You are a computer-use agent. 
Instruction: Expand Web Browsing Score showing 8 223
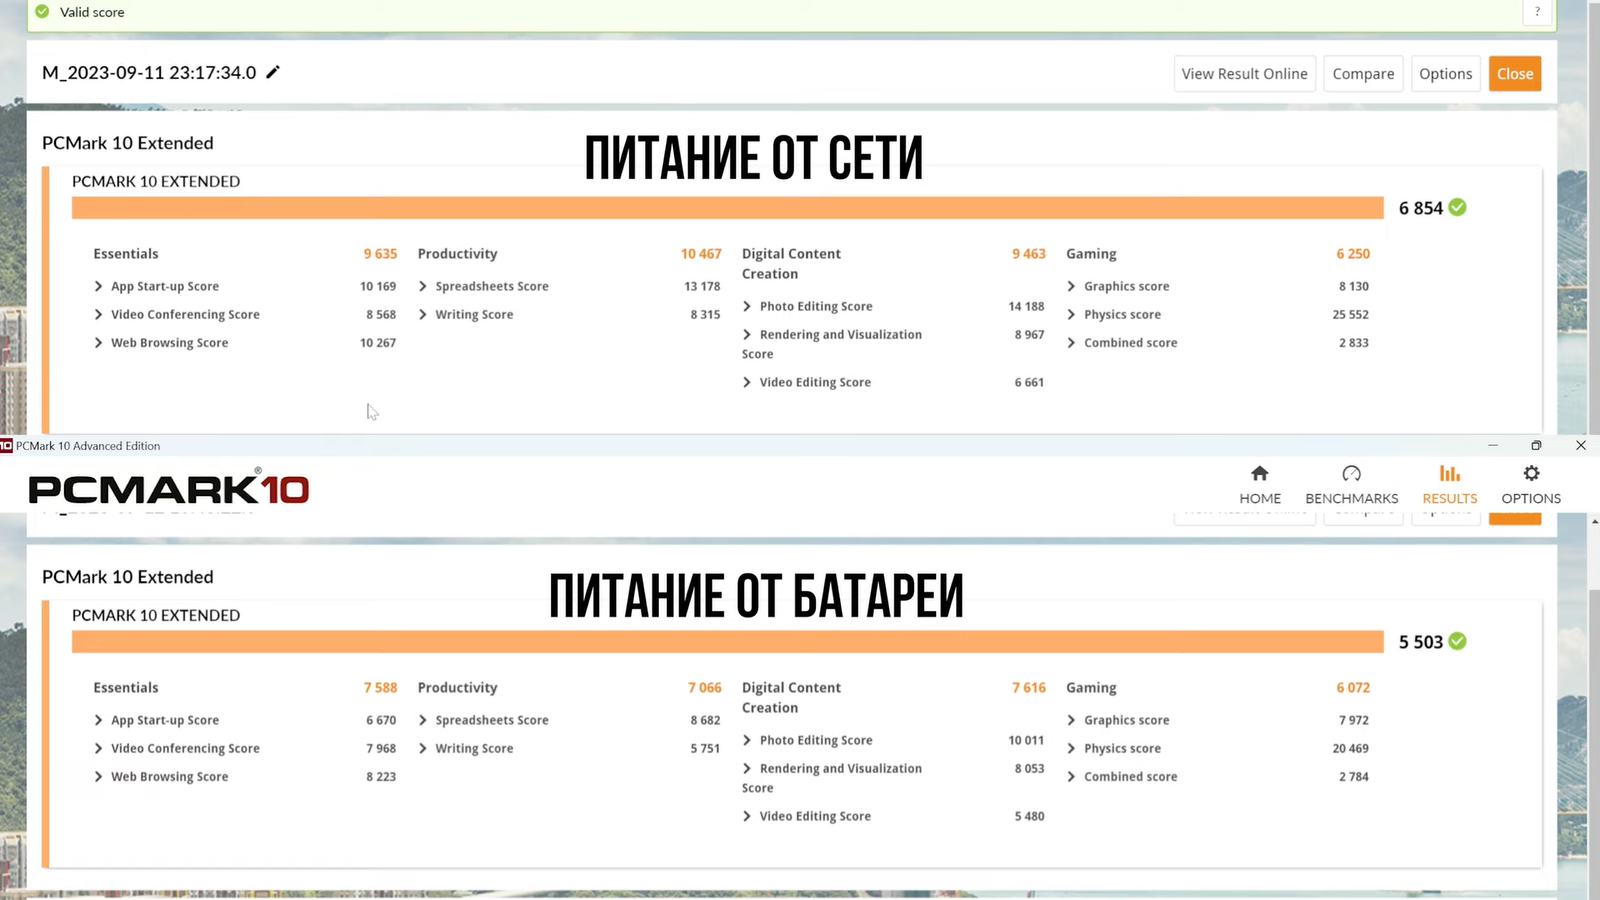98,776
